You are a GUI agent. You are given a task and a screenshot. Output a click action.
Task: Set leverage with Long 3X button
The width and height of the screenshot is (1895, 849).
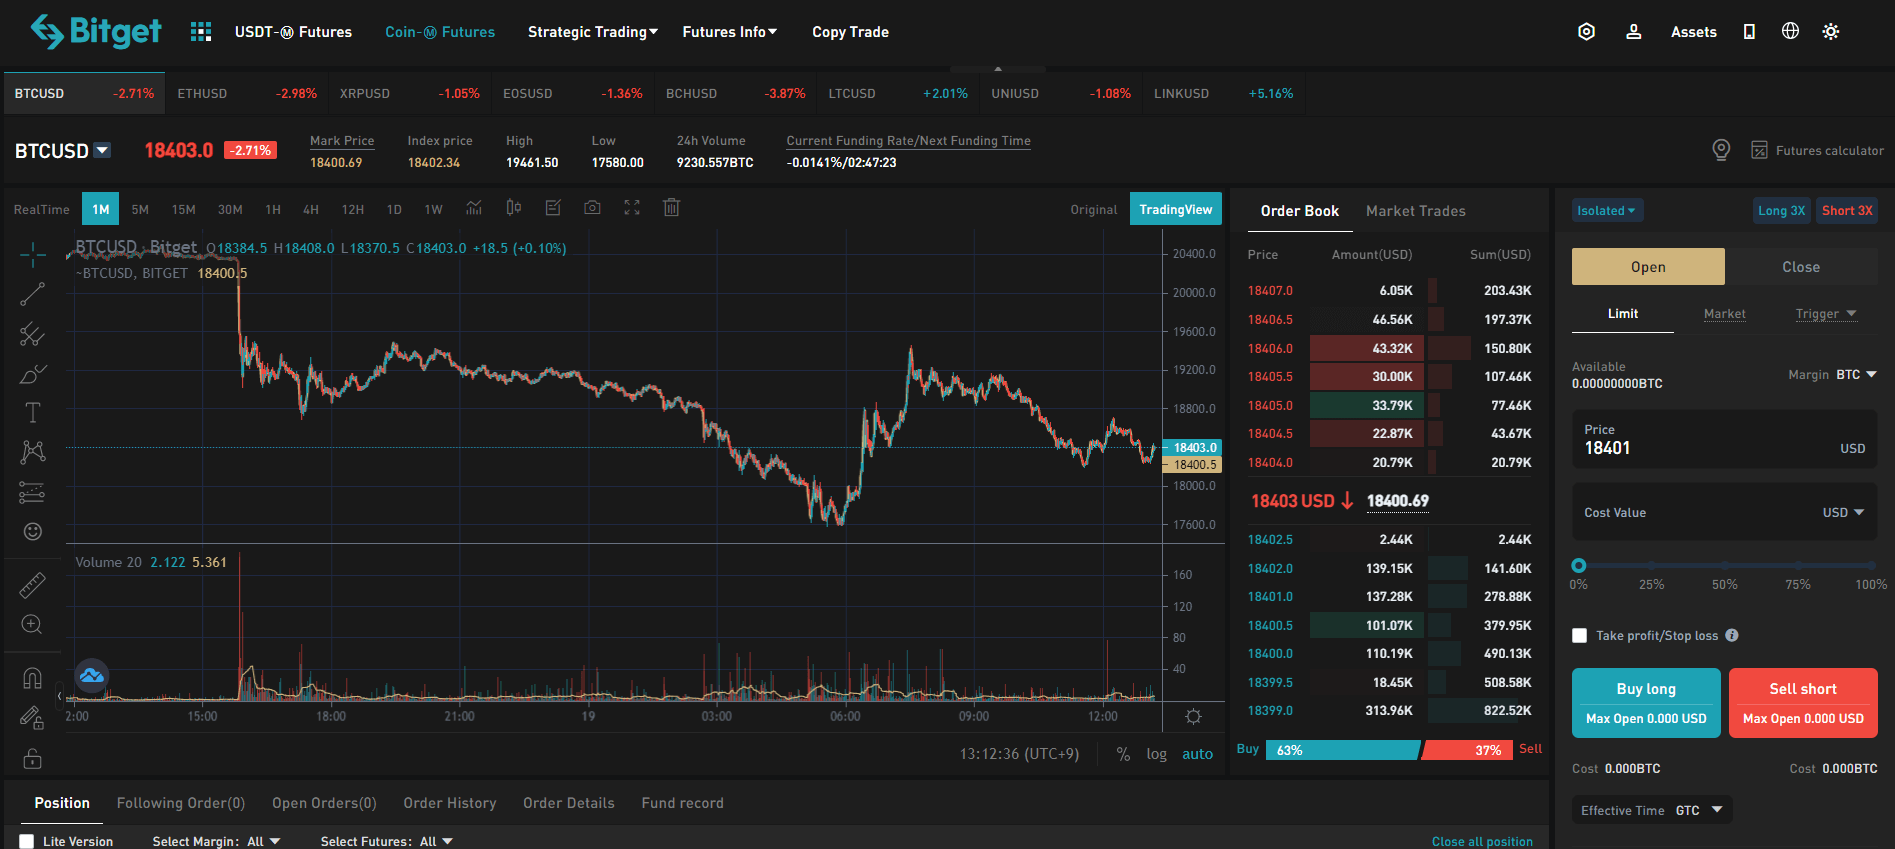[1782, 210]
